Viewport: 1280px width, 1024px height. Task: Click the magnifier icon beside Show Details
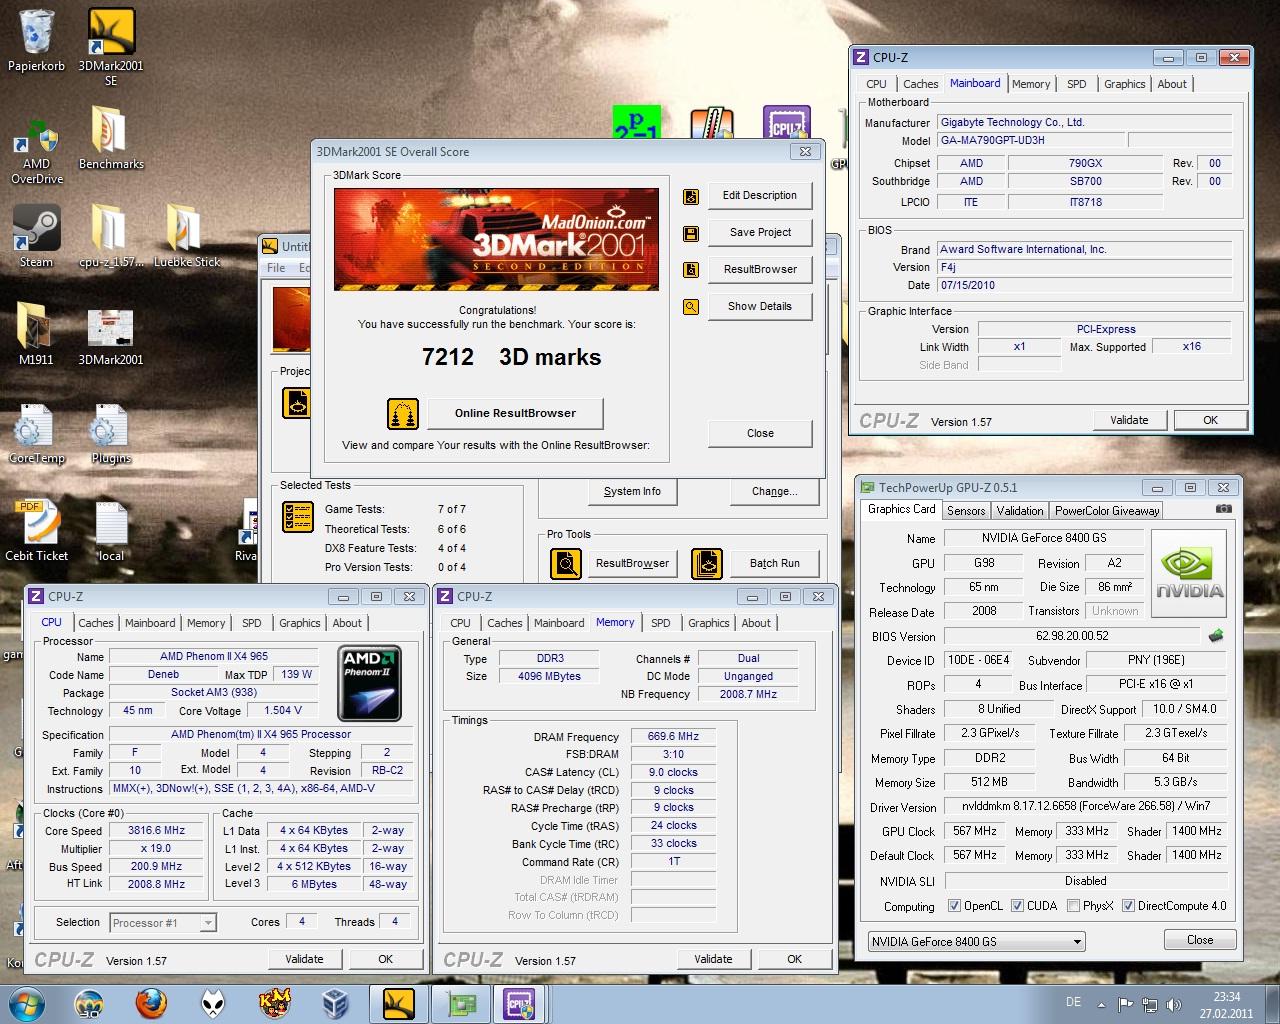(690, 307)
